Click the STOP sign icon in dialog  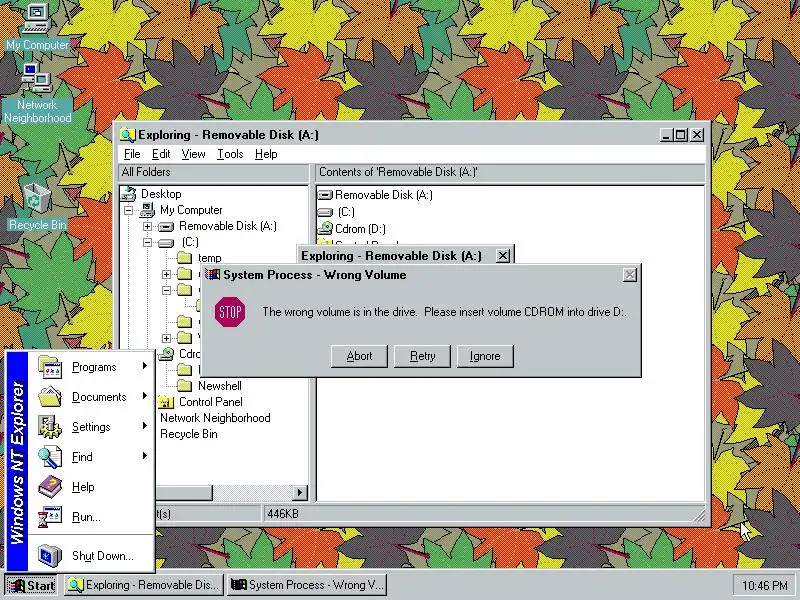click(230, 312)
